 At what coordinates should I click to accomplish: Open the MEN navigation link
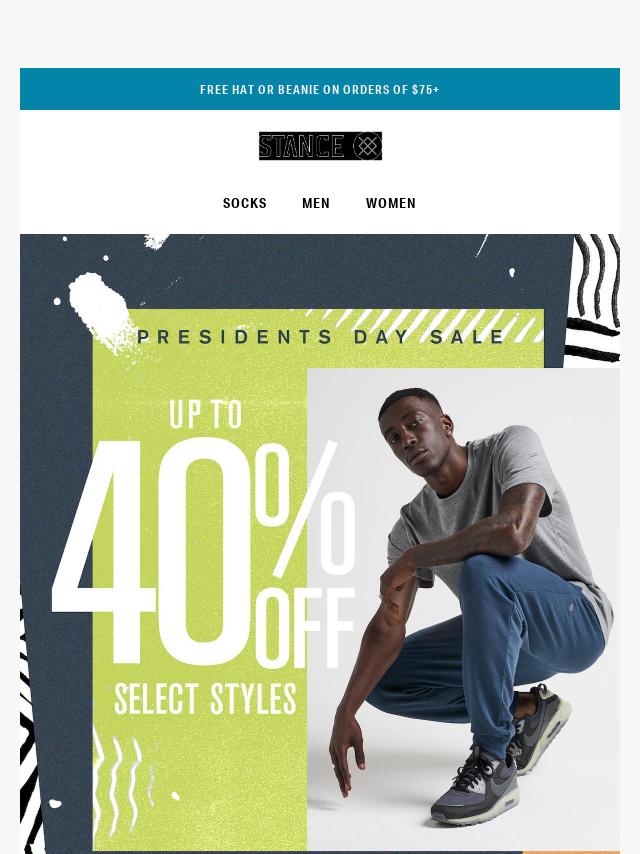pos(316,203)
